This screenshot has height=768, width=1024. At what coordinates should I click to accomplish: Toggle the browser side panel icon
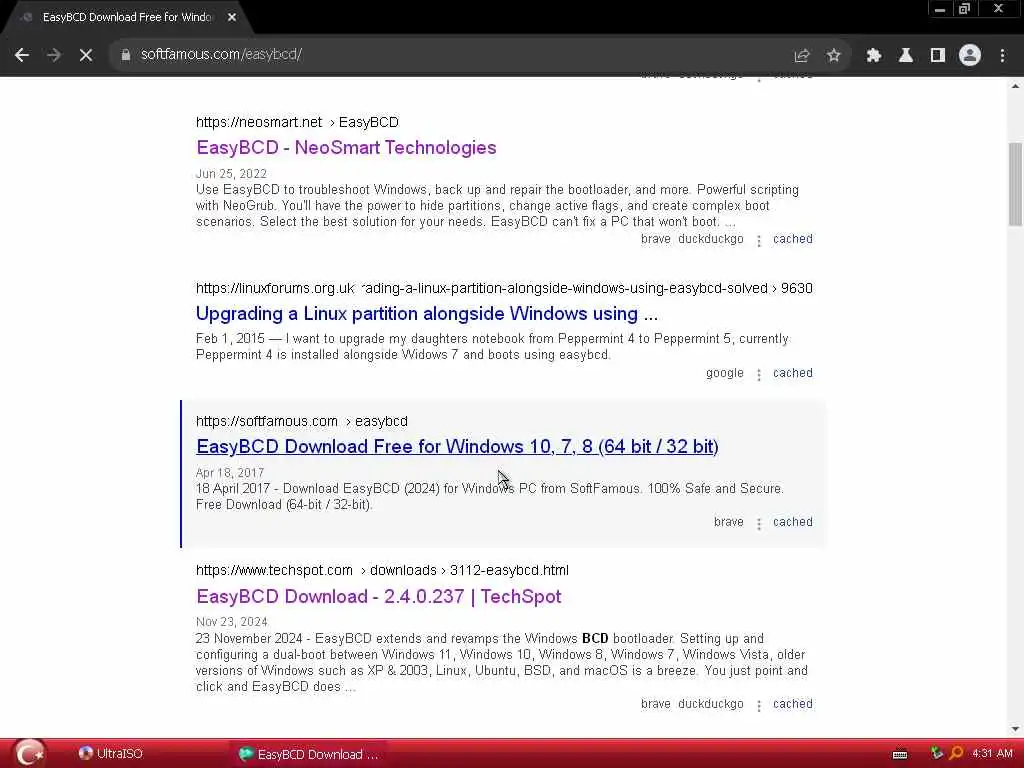click(x=938, y=56)
